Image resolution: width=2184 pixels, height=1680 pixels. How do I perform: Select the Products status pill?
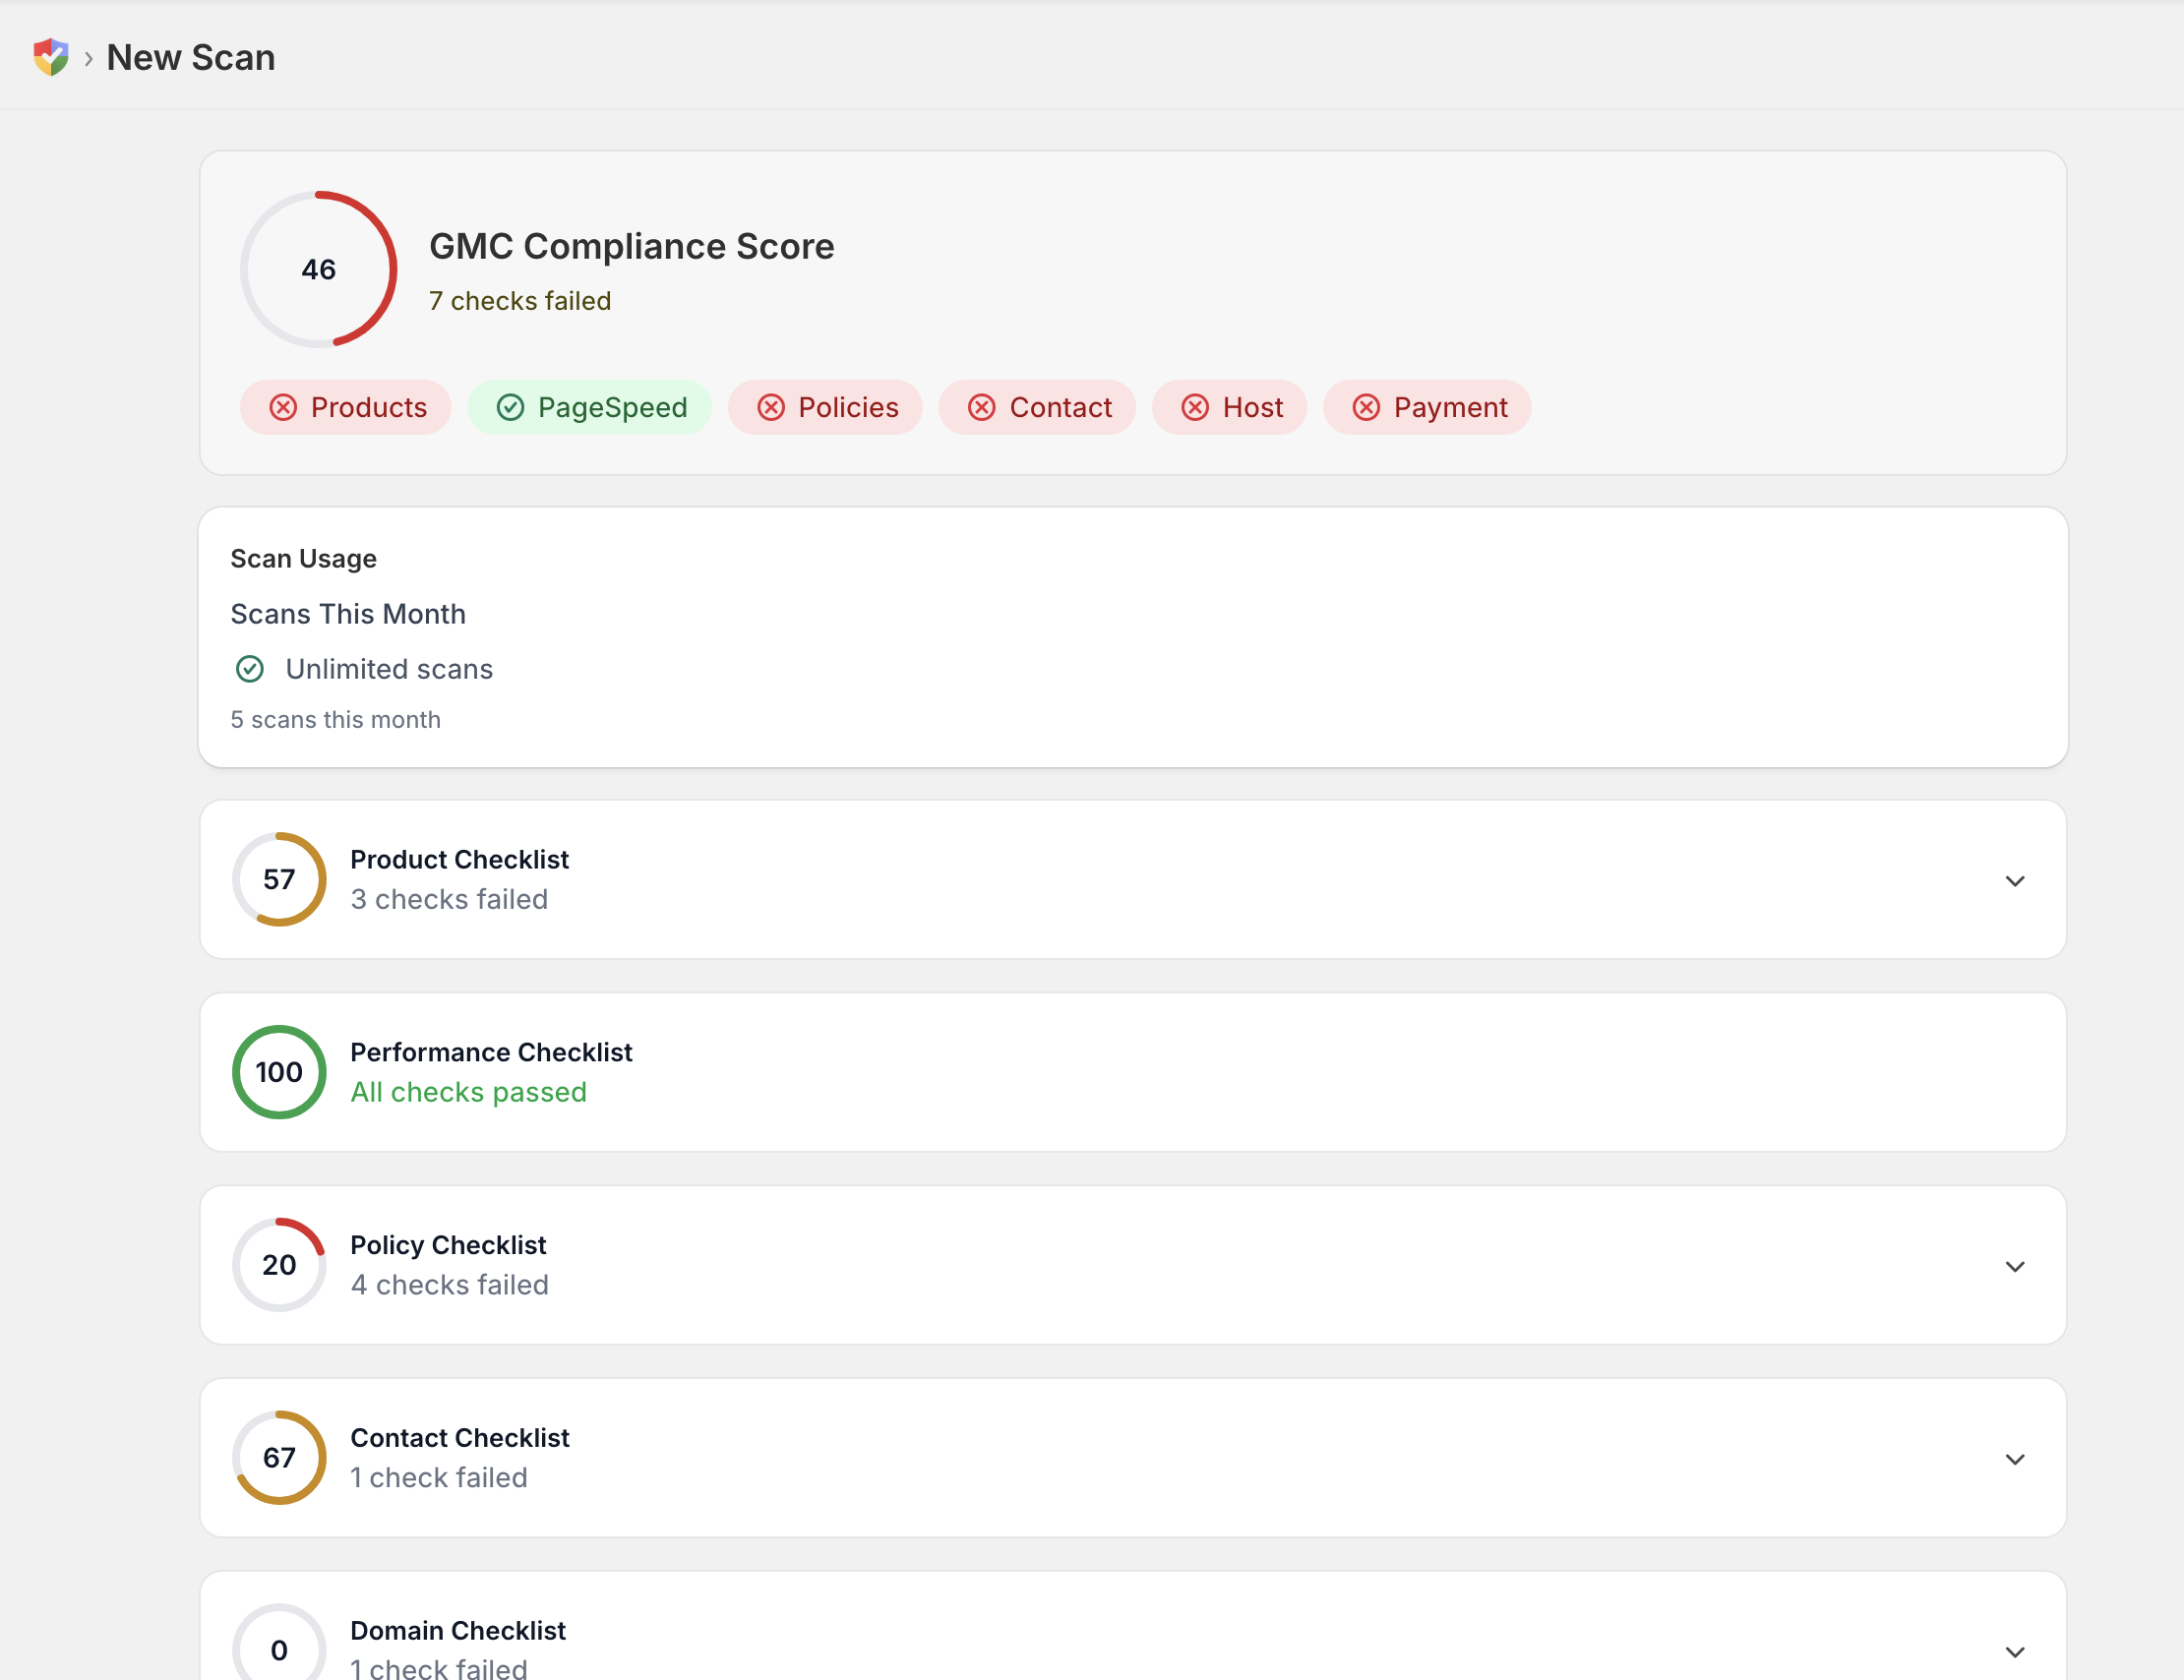pyautogui.click(x=345, y=407)
